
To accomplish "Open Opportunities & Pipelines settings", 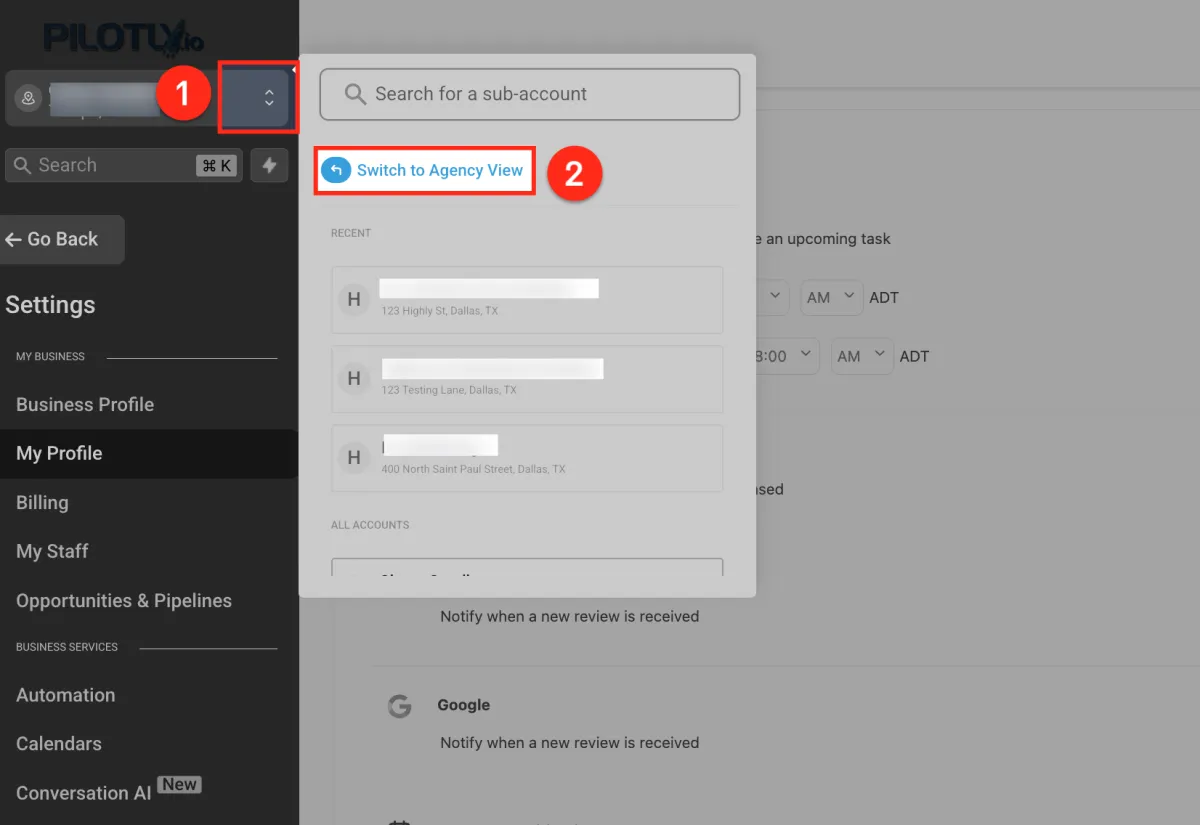I will tap(124, 600).
